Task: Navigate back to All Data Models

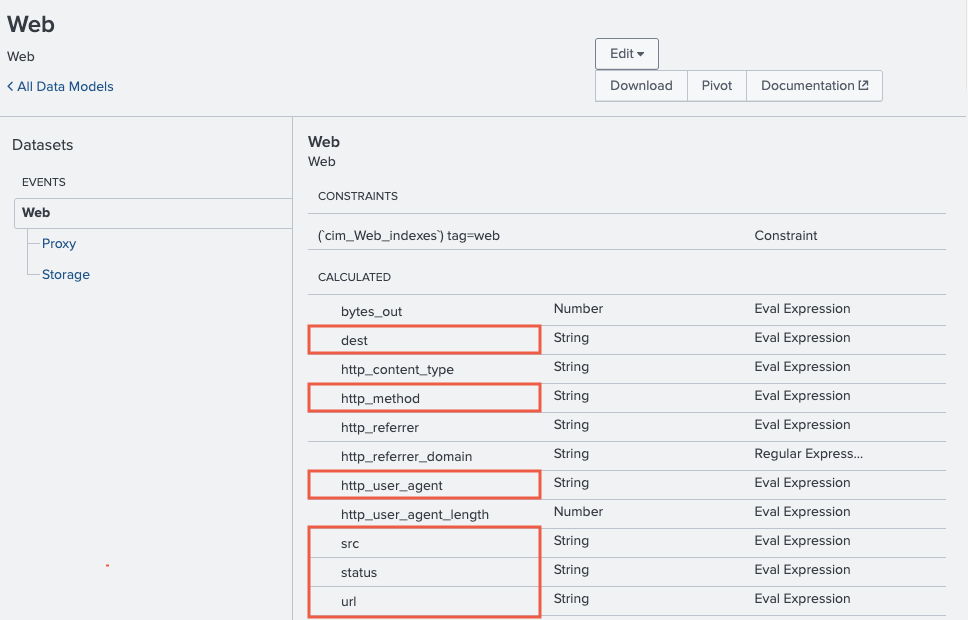Action: pyautogui.click(x=65, y=86)
